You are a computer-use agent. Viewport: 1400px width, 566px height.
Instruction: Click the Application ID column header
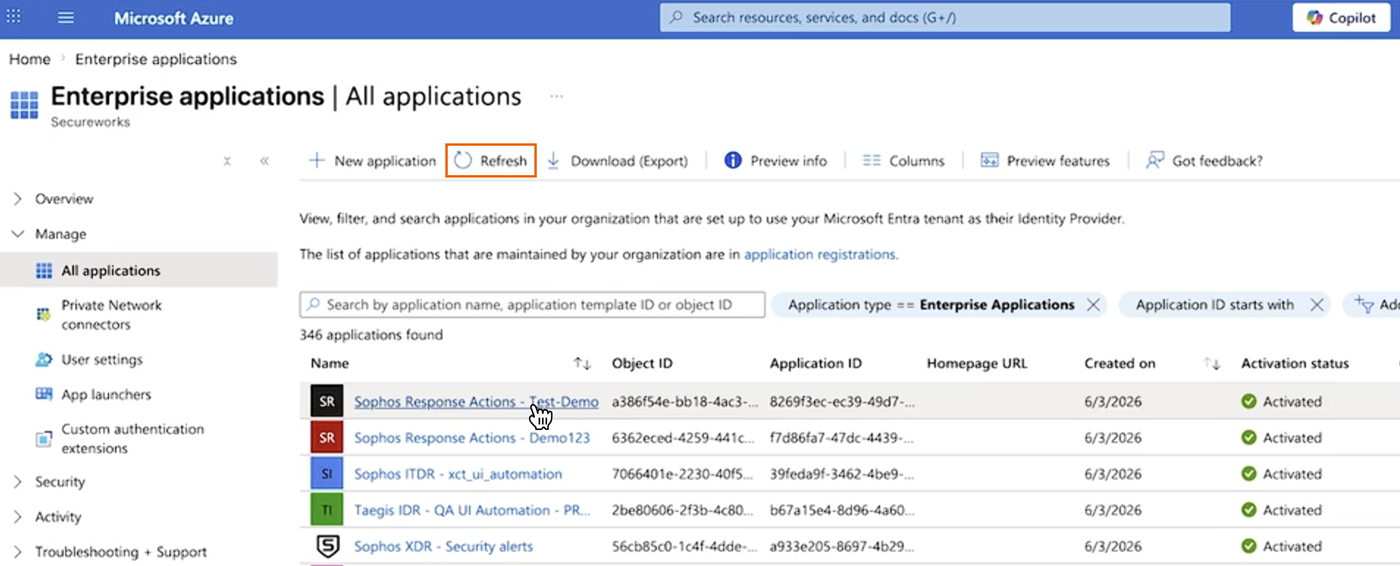[x=816, y=364]
